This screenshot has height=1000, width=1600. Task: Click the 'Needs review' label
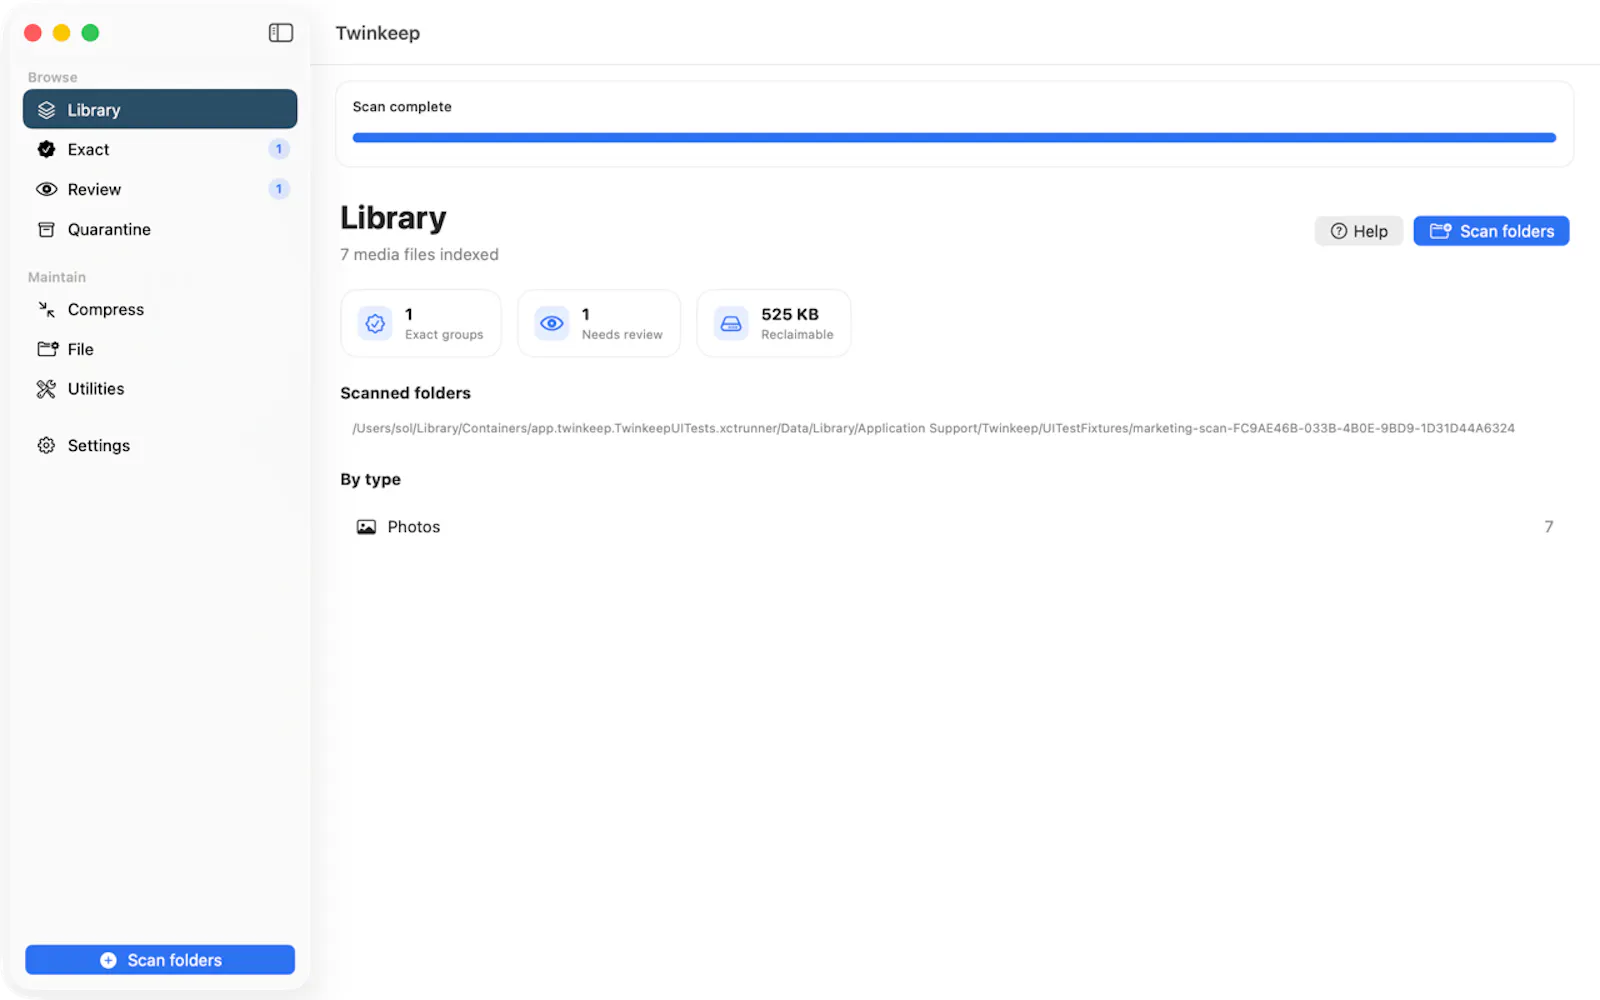[622, 335]
